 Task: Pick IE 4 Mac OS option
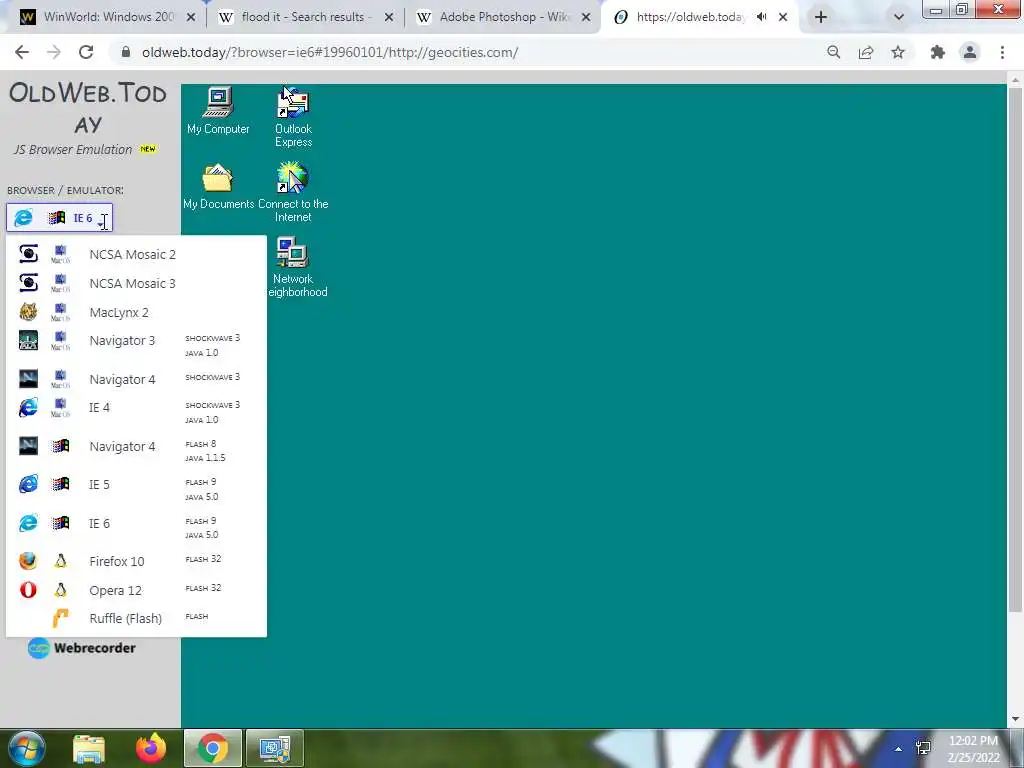tap(136, 412)
